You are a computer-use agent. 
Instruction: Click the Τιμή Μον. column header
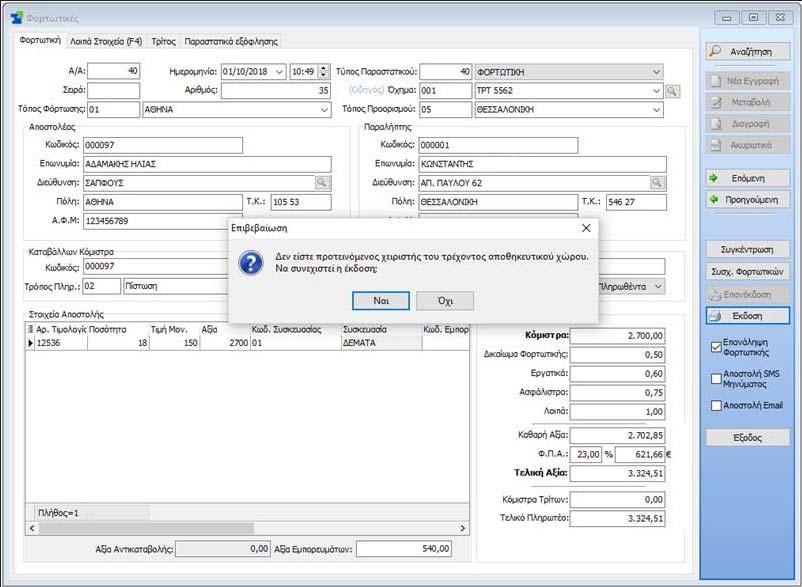[174, 330]
